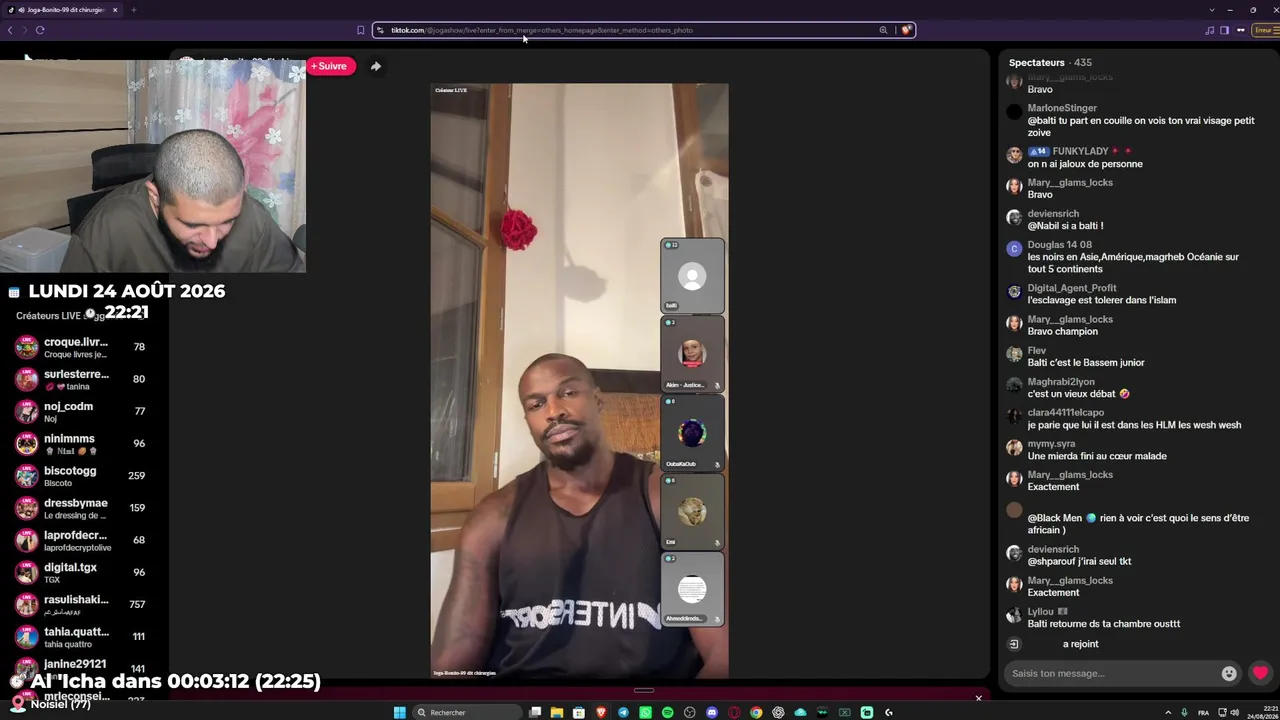Viewport: 1280px width, 720px height.
Task: Show hidden system tray icons chevron
Action: [x=1169, y=712]
